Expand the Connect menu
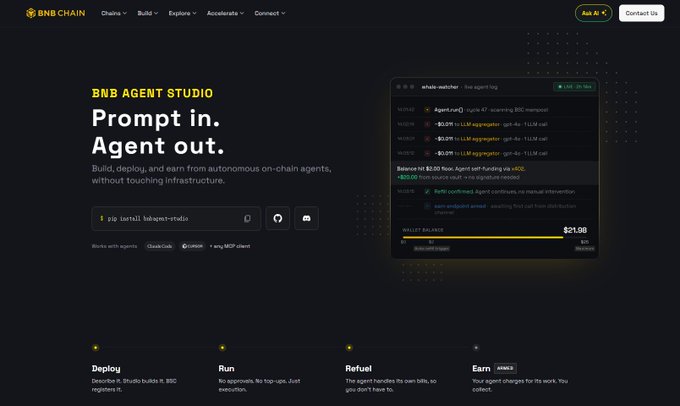The width and height of the screenshot is (680, 406). (x=270, y=13)
